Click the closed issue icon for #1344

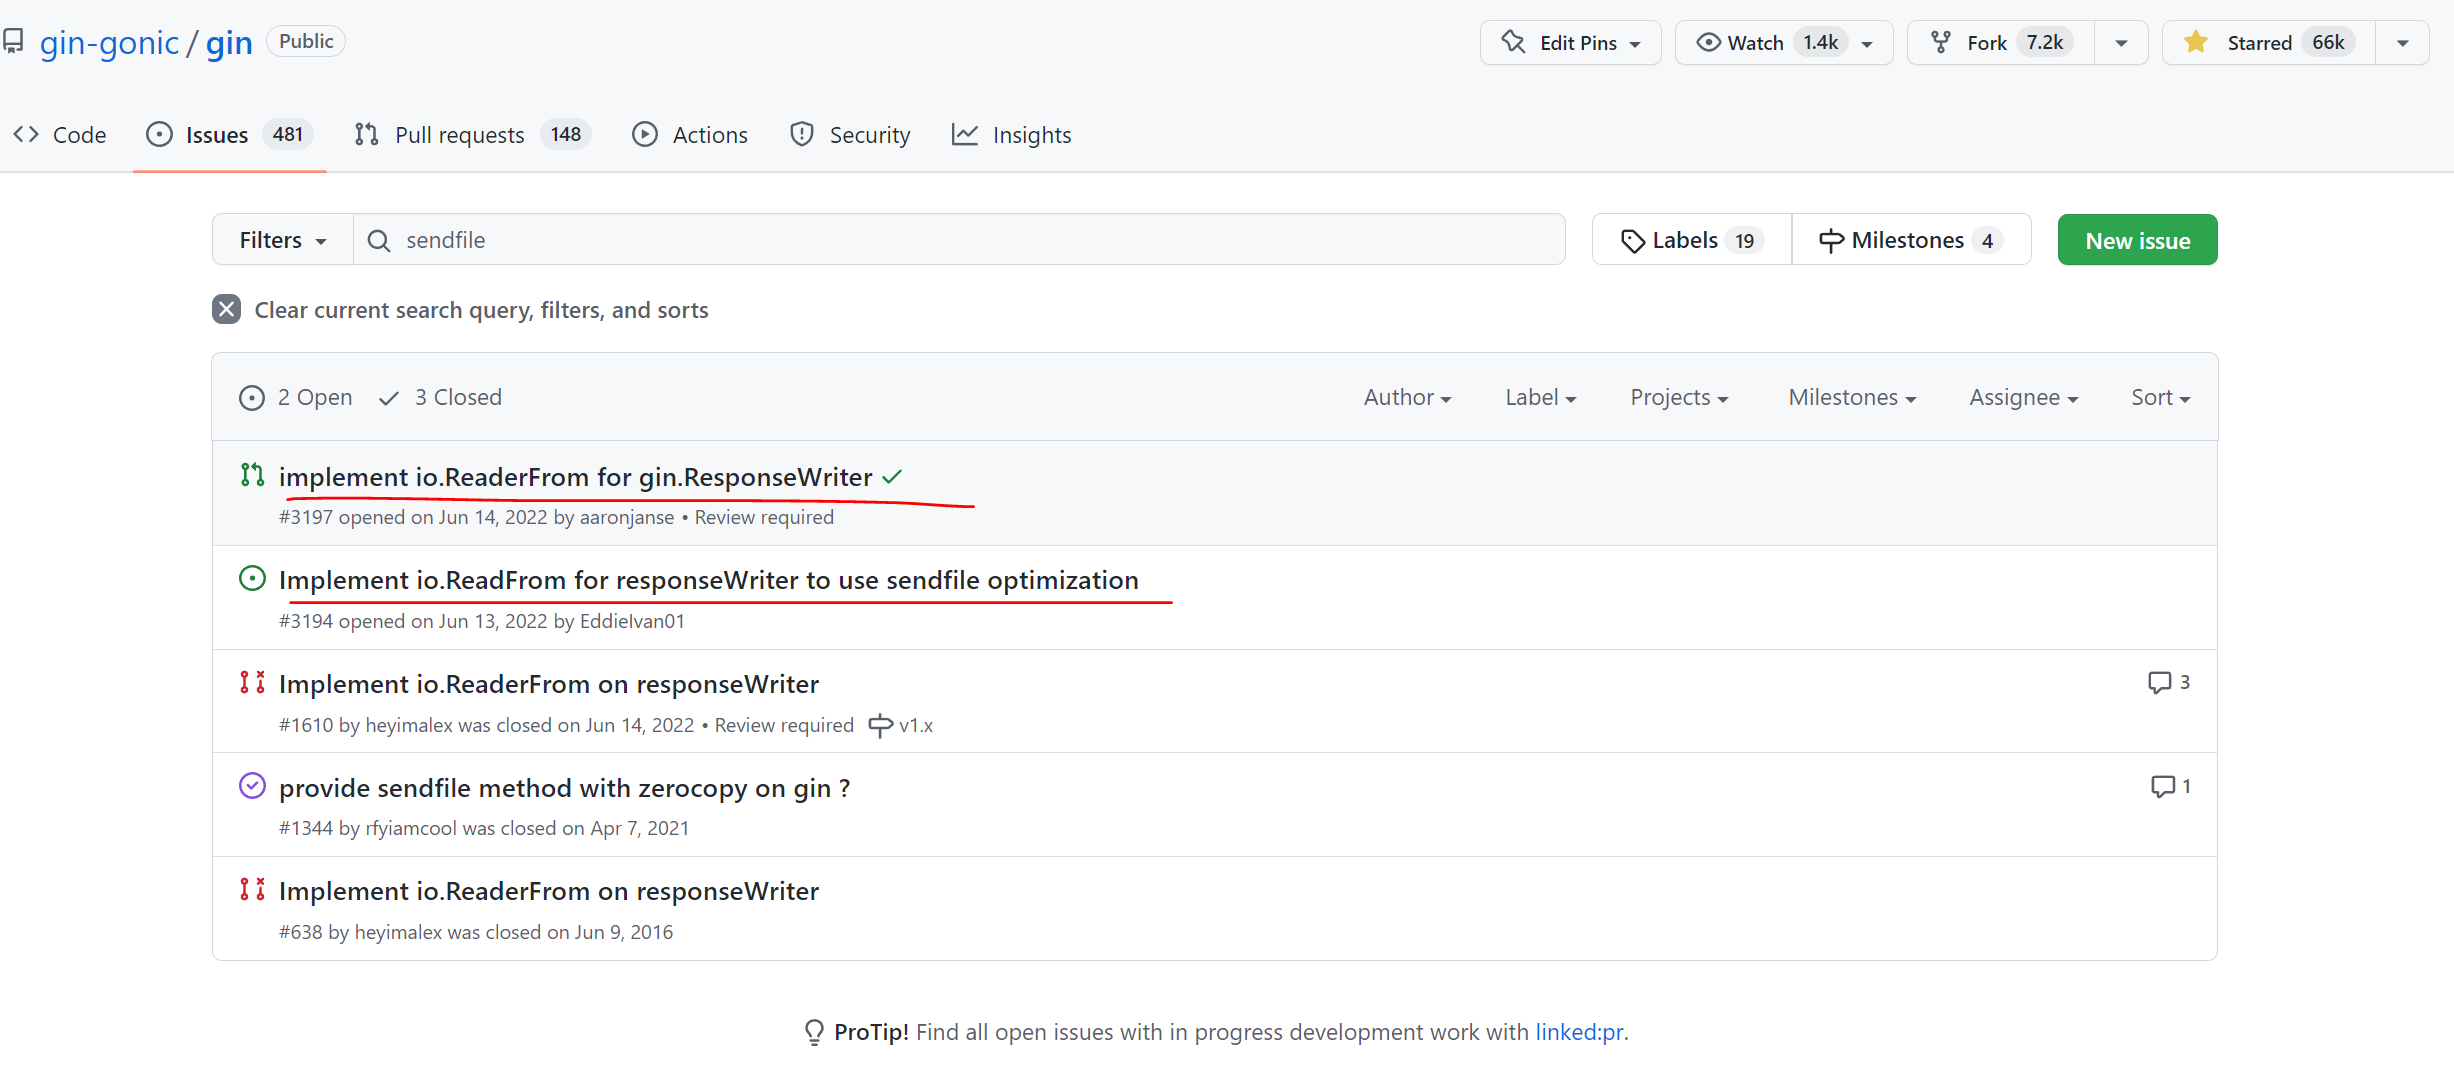[x=252, y=786]
